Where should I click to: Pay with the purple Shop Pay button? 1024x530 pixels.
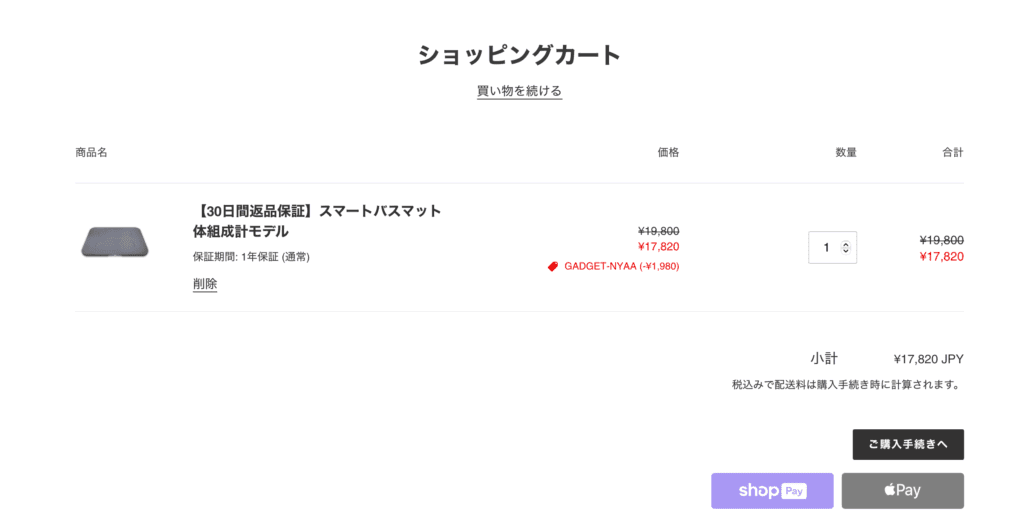click(772, 491)
